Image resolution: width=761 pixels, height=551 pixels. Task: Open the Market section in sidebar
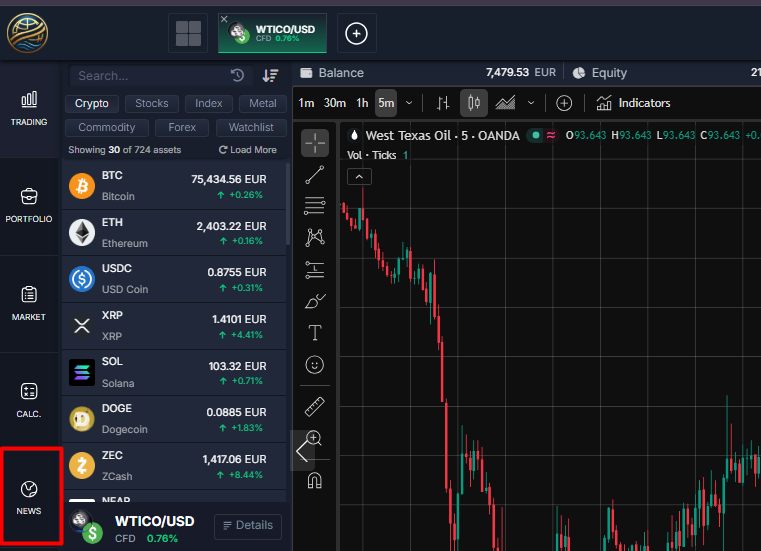(29, 304)
